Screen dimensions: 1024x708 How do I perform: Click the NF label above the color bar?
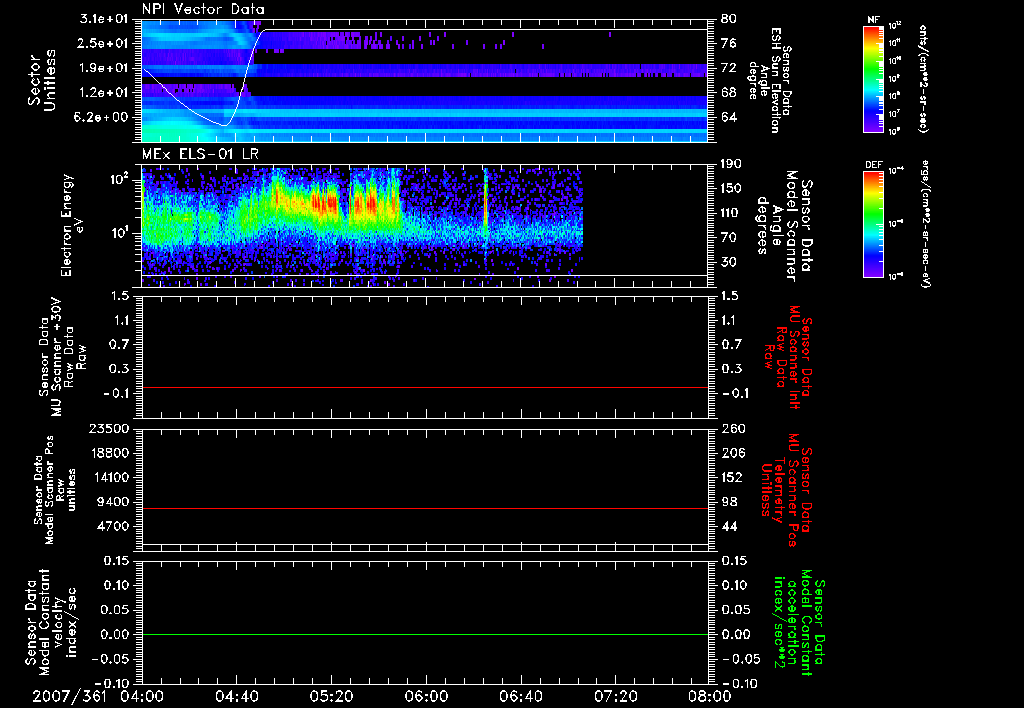click(873, 20)
